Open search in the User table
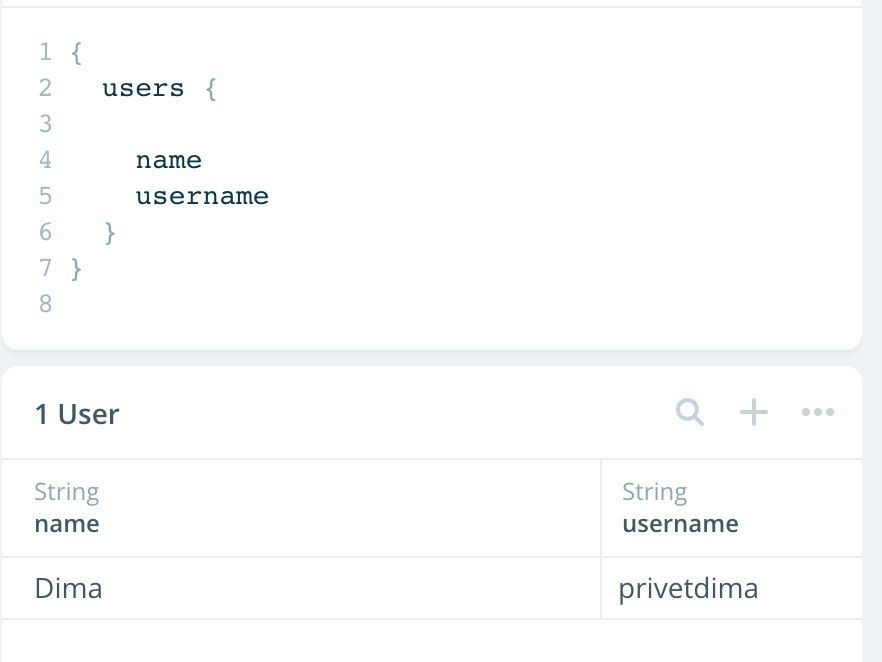Image resolution: width=882 pixels, height=662 pixels. pos(690,412)
